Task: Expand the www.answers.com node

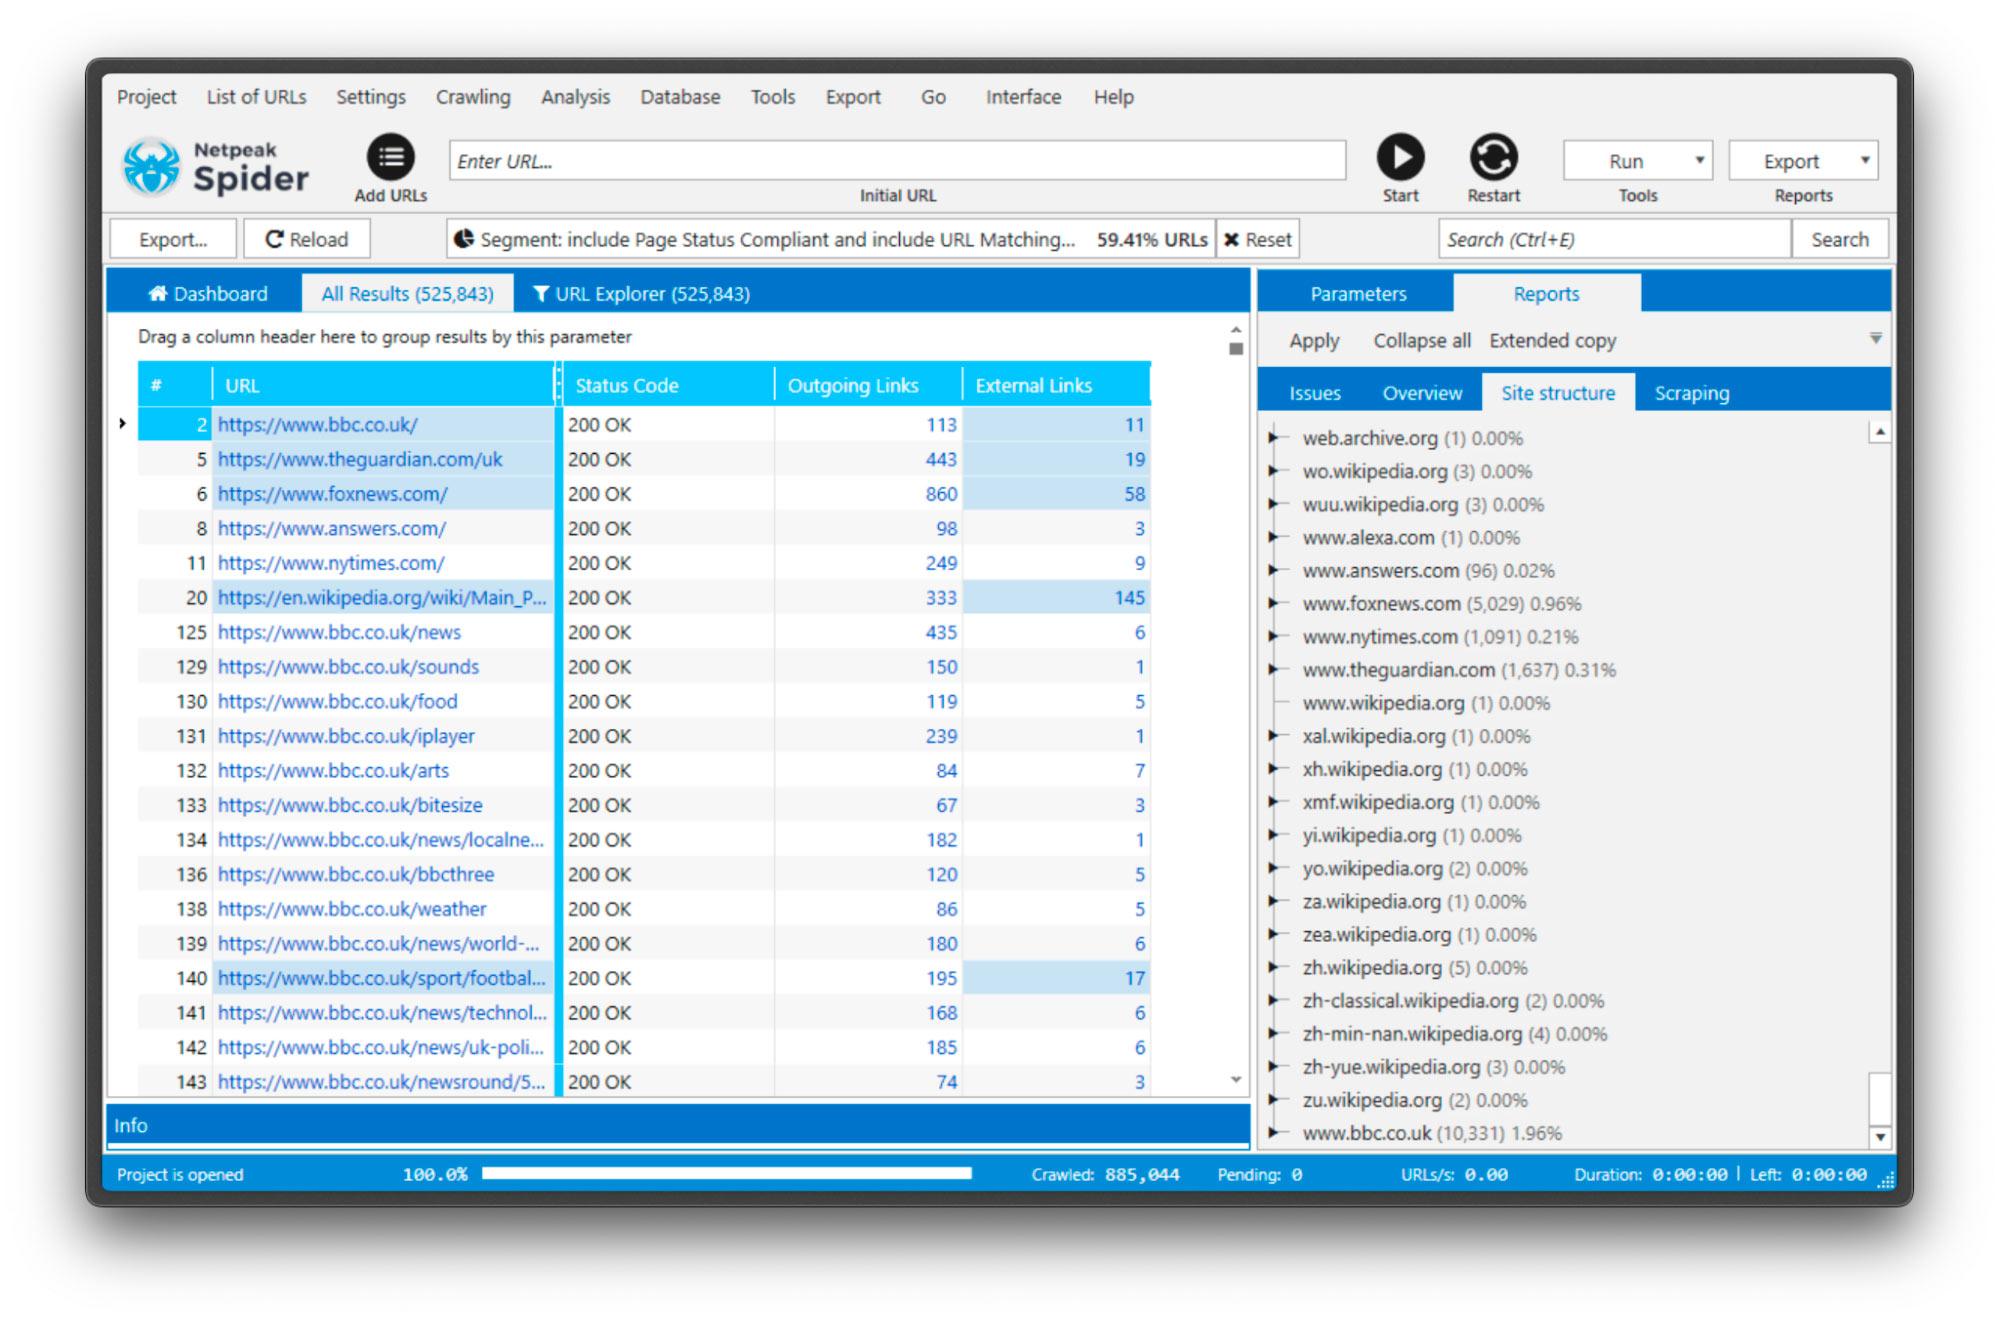Action: [x=1274, y=570]
